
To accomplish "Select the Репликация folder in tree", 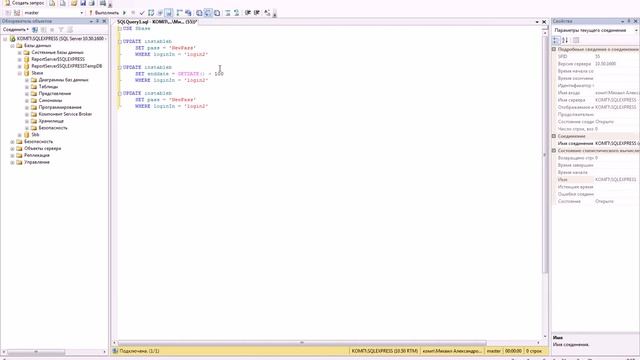I will click(37, 156).
